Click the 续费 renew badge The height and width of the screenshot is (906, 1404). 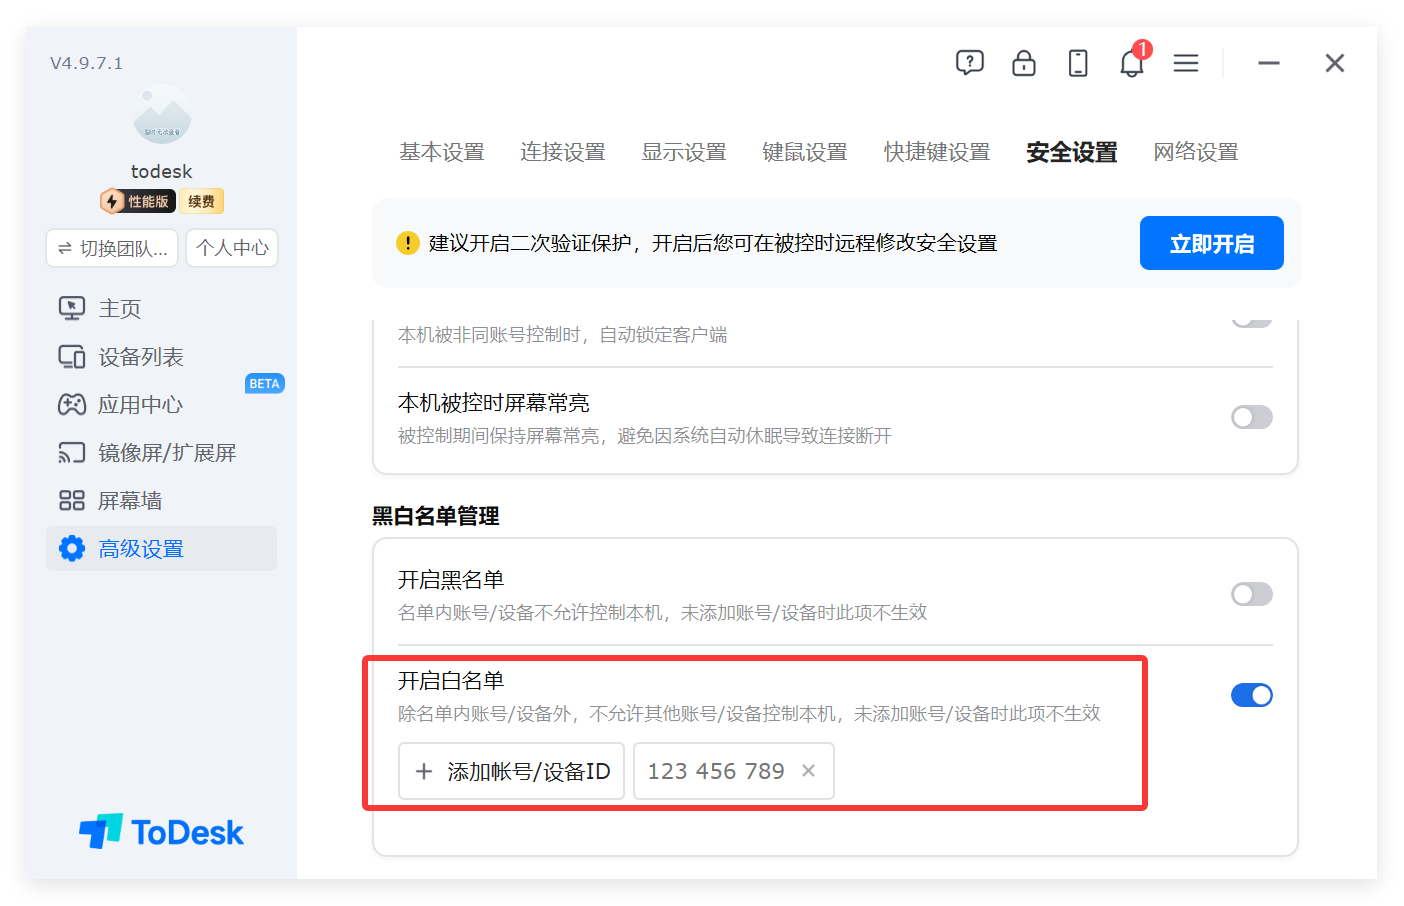(202, 201)
